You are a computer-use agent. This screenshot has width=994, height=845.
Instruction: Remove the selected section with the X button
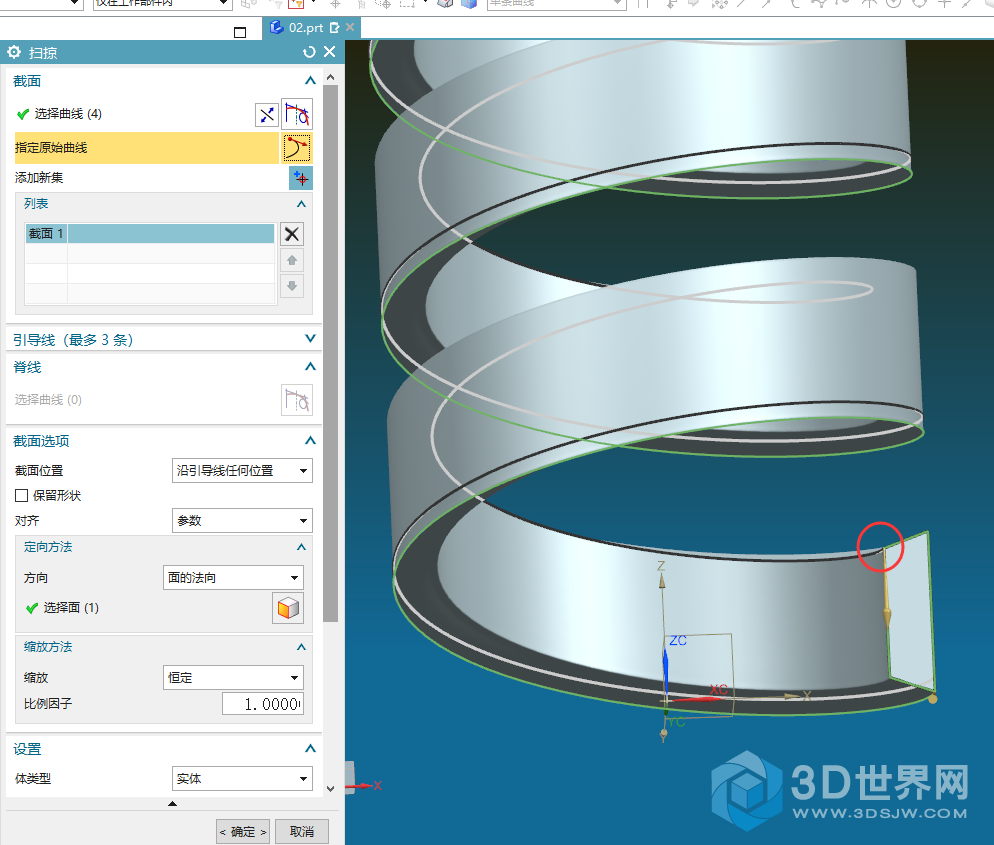292,234
